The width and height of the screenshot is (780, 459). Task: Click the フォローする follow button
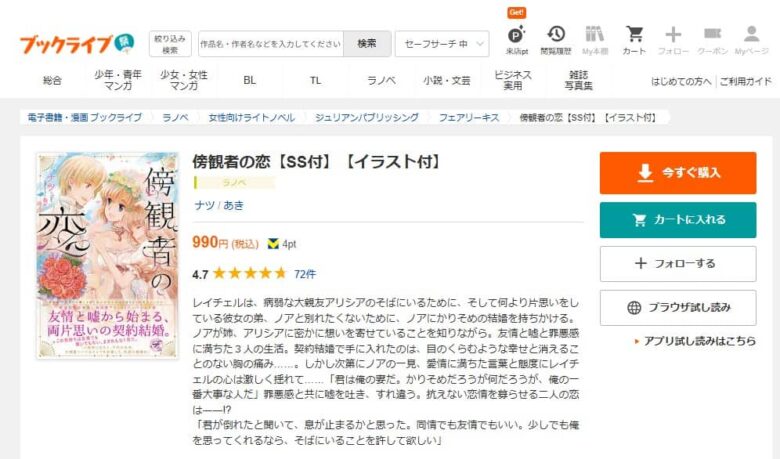[x=678, y=264]
